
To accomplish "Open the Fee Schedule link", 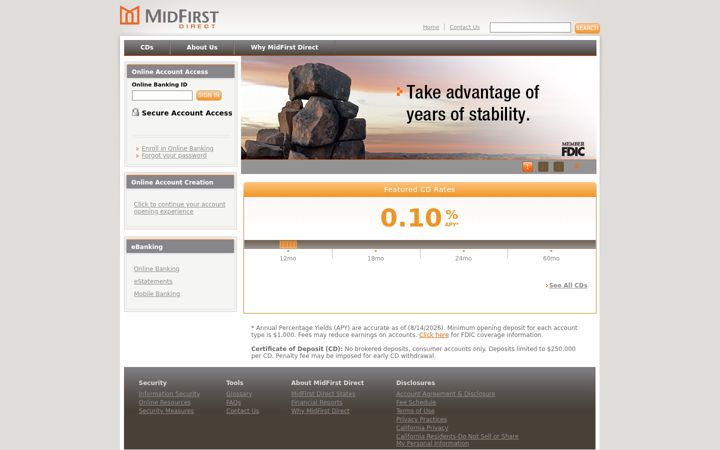I will click(416, 402).
